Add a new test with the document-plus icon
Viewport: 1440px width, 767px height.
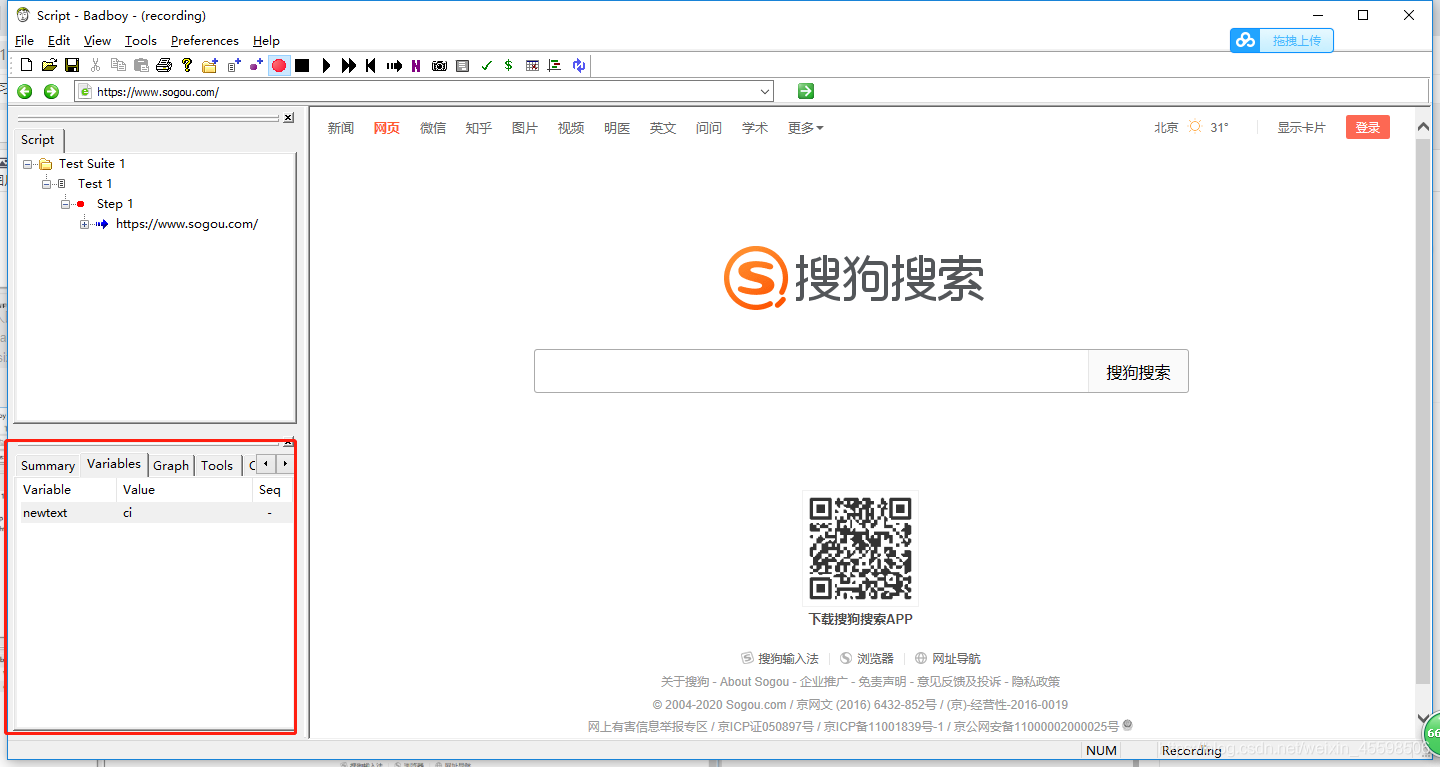point(234,65)
